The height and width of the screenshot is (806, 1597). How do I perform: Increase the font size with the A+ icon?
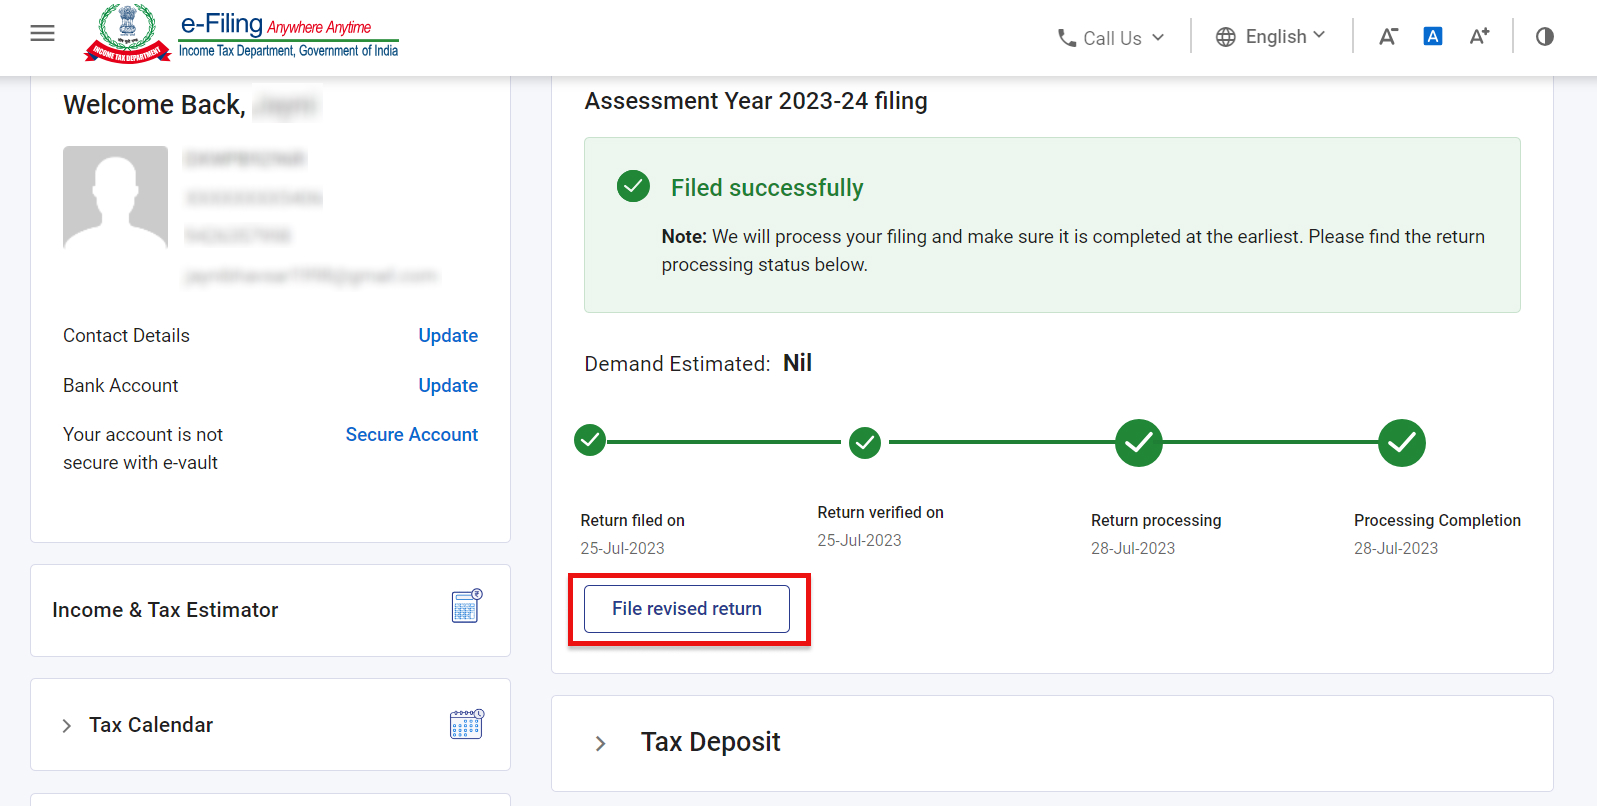pos(1479,37)
